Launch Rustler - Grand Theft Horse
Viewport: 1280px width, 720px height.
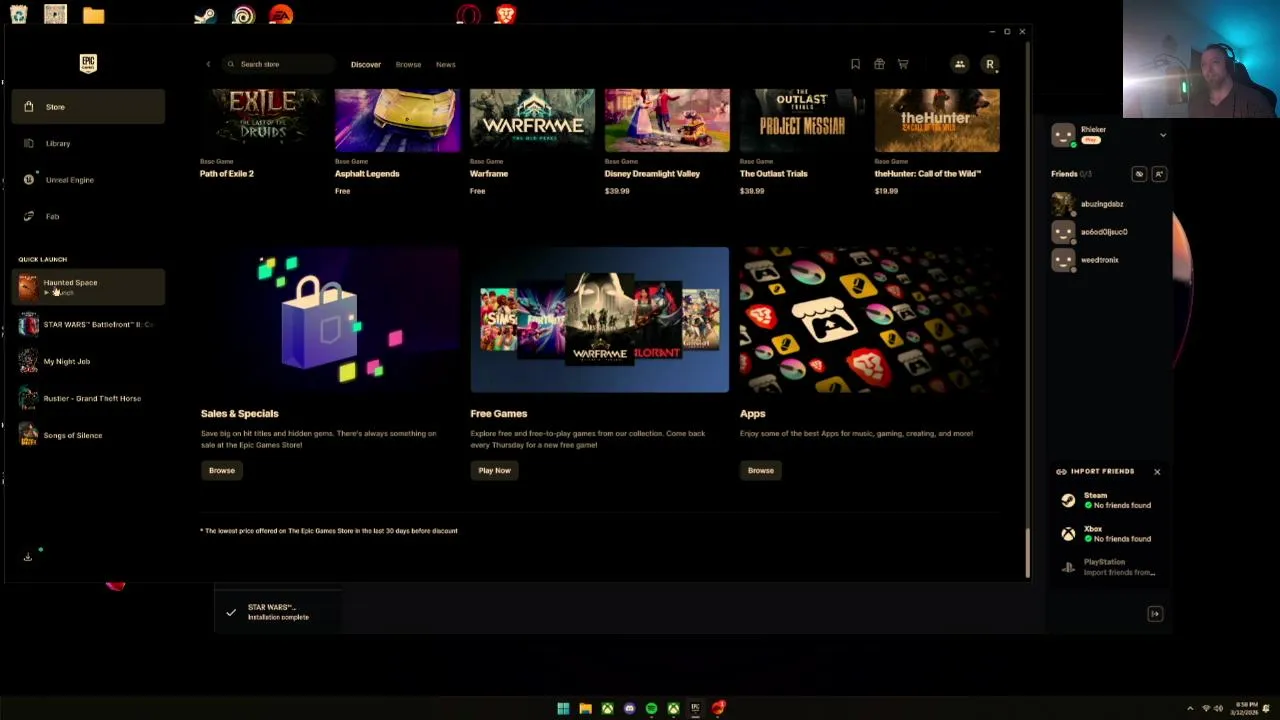tap(88, 398)
